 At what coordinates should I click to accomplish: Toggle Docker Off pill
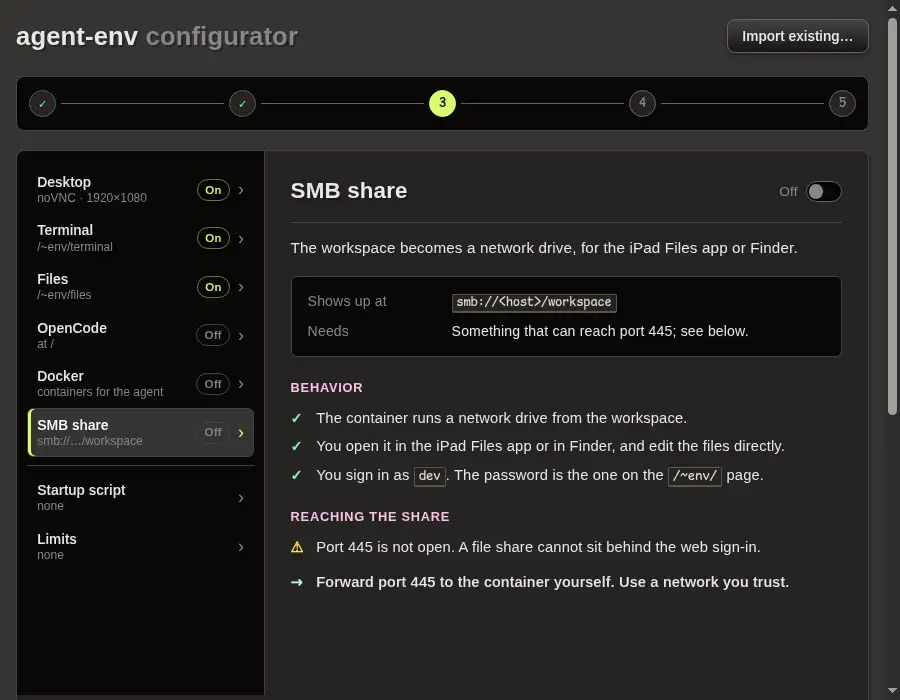pyautogui.click(x=213, y=384)
